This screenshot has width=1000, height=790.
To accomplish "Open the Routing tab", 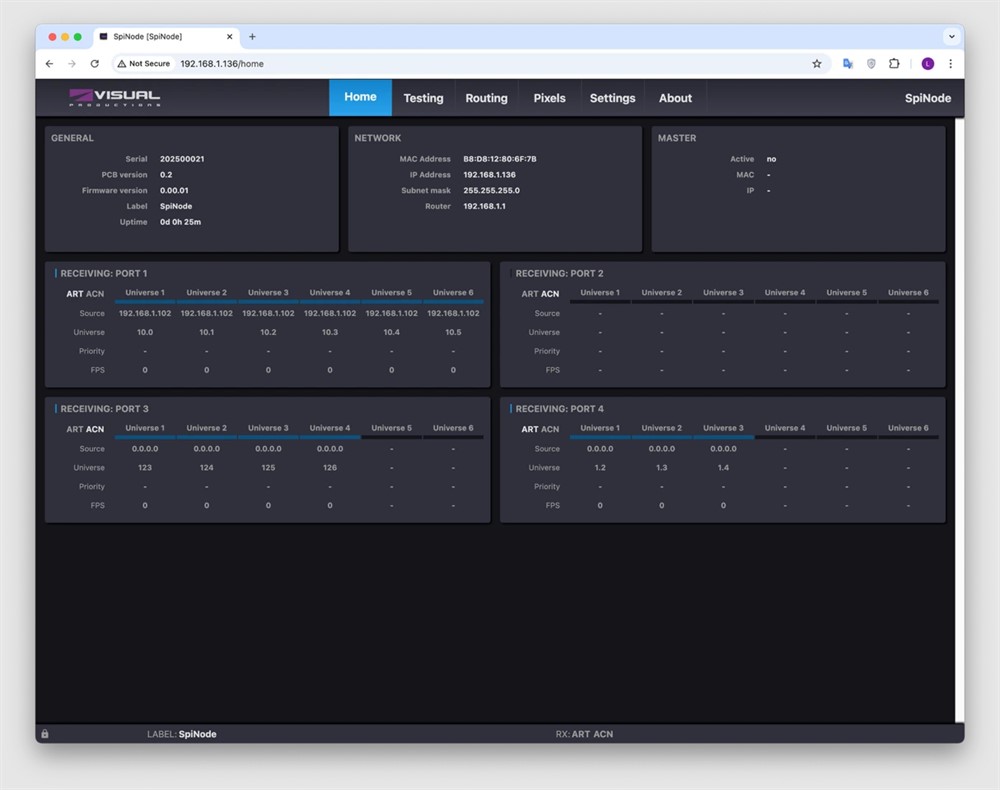I will click(x=486, y=98).
